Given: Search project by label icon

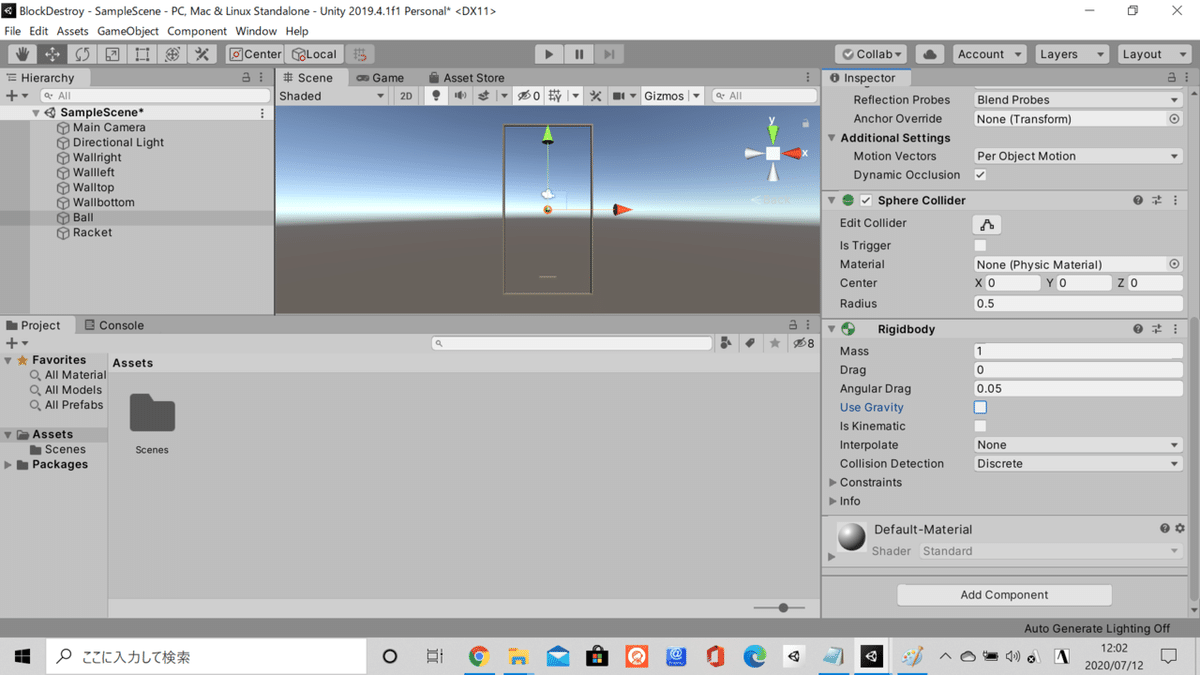Looking at the screenshot, I should (x=750, y=343).
